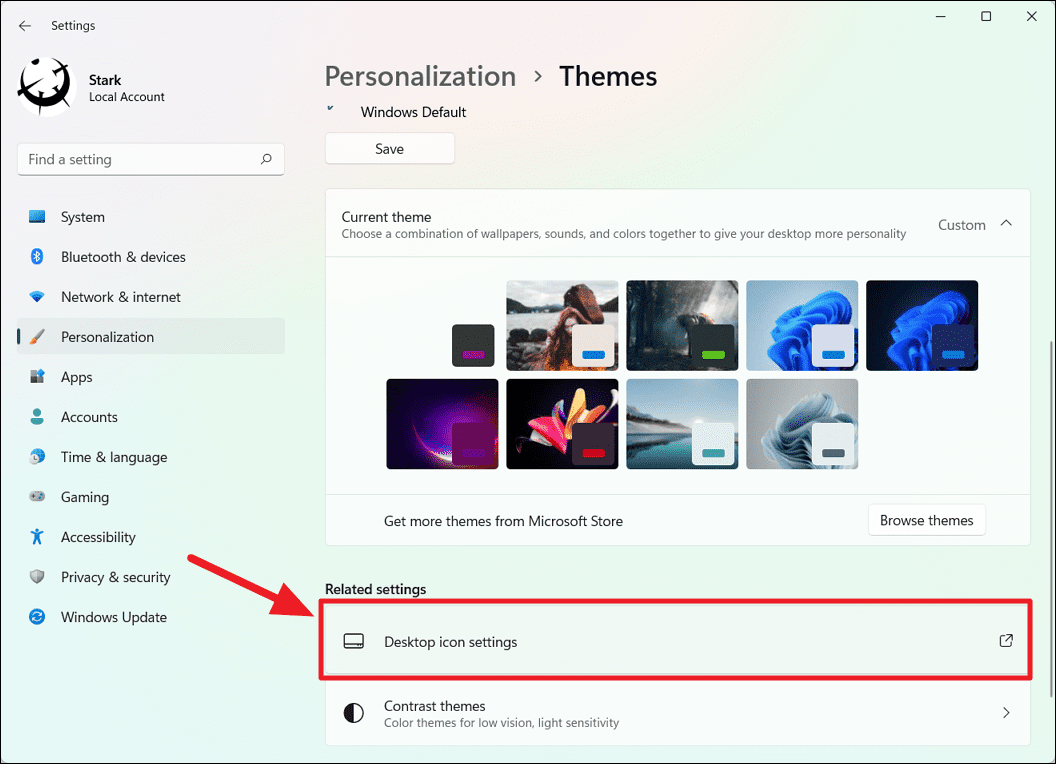Open Windows Update page

coord(151,616)
